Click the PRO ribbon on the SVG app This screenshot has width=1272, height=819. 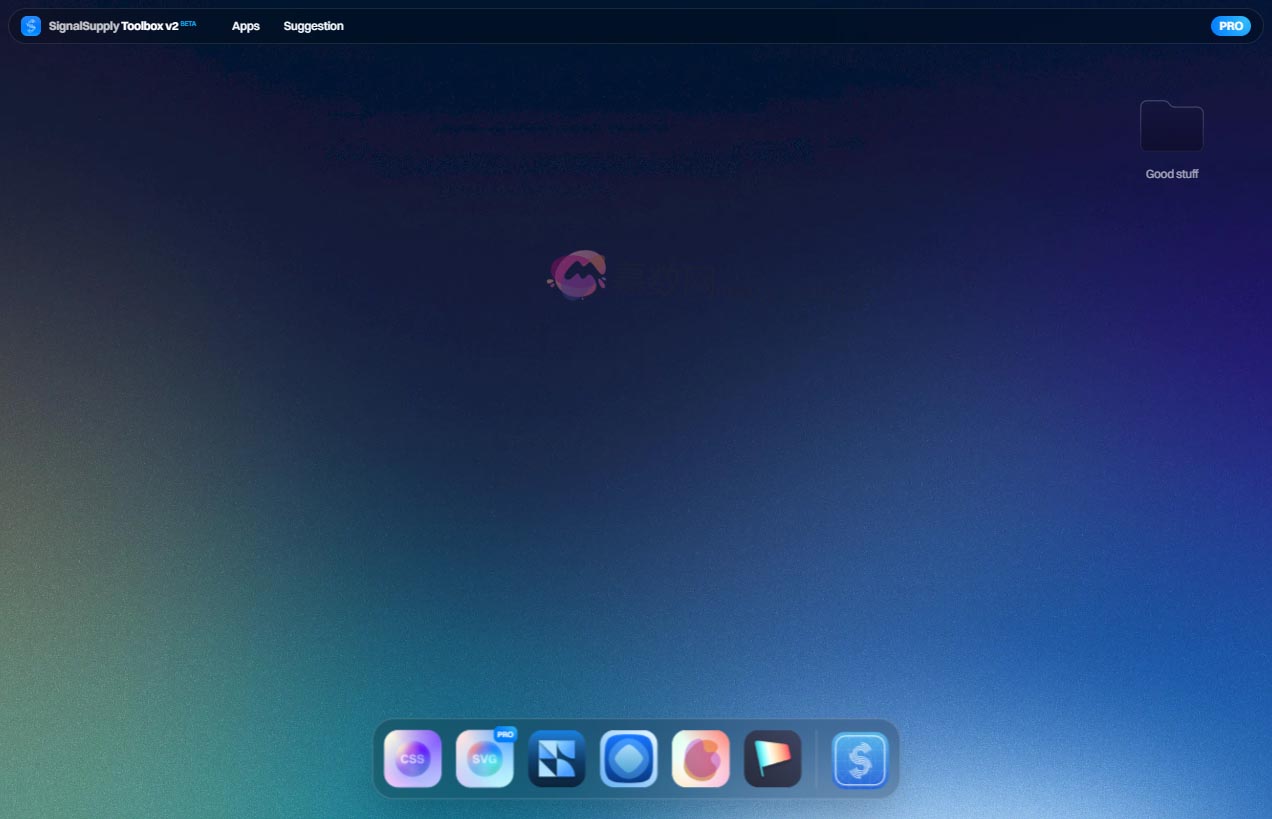point(504,733)
